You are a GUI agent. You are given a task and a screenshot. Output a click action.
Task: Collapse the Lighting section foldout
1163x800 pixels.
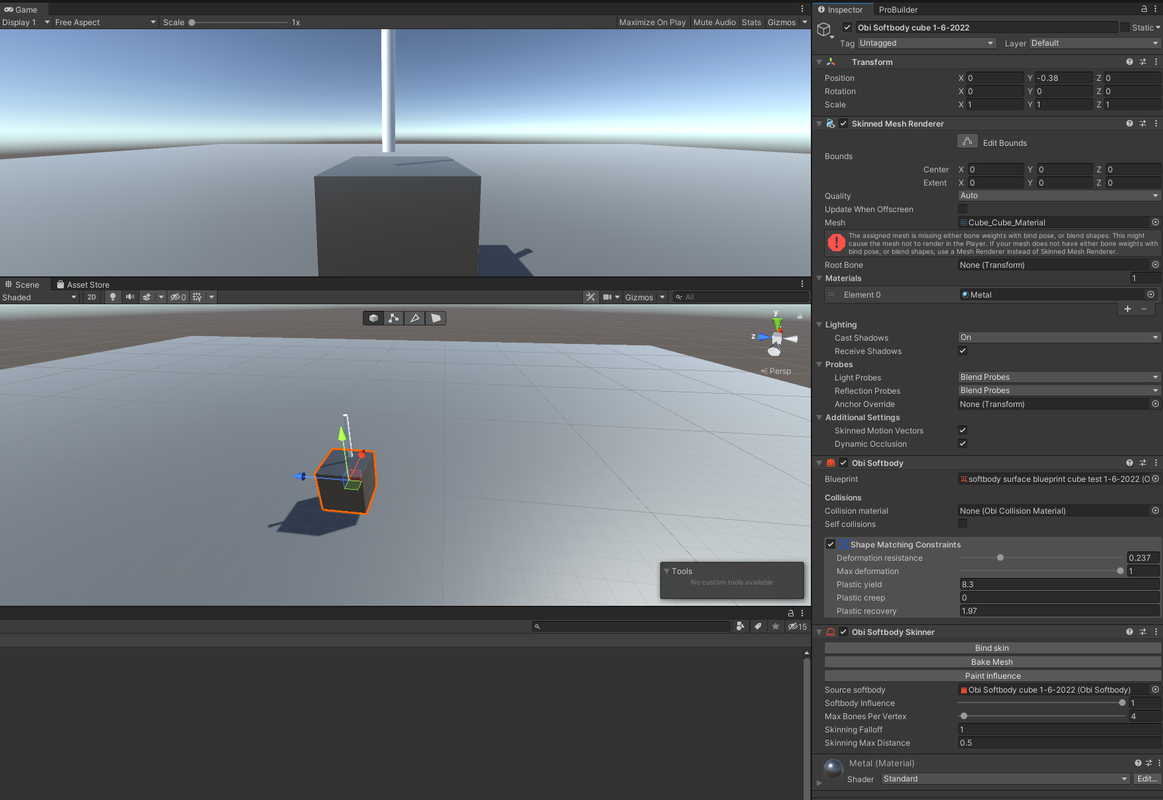[x=820, y=325]
